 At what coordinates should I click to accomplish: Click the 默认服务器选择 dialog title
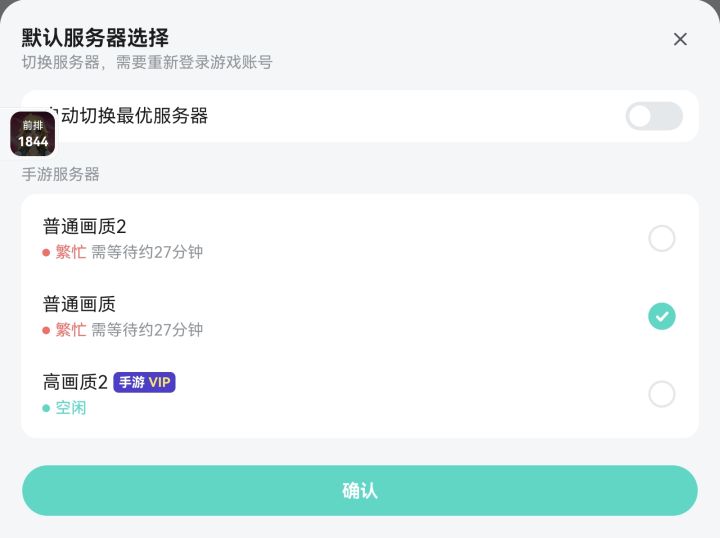[x=95, y=38]
